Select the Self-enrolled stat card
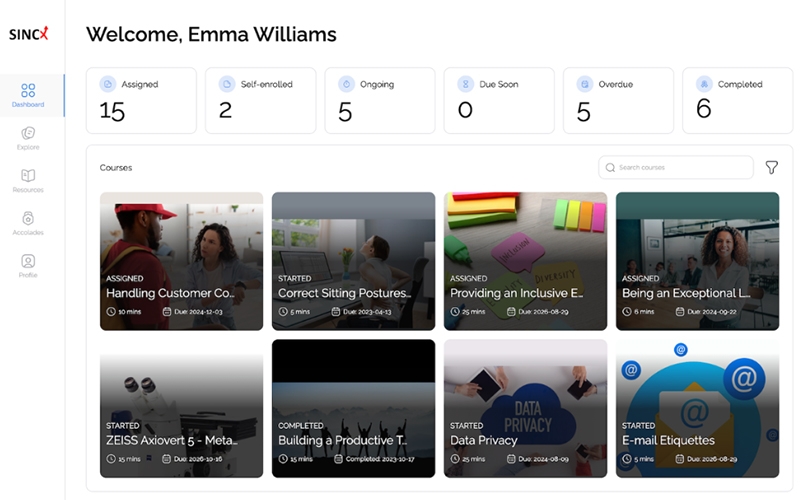 coord(260,100)
